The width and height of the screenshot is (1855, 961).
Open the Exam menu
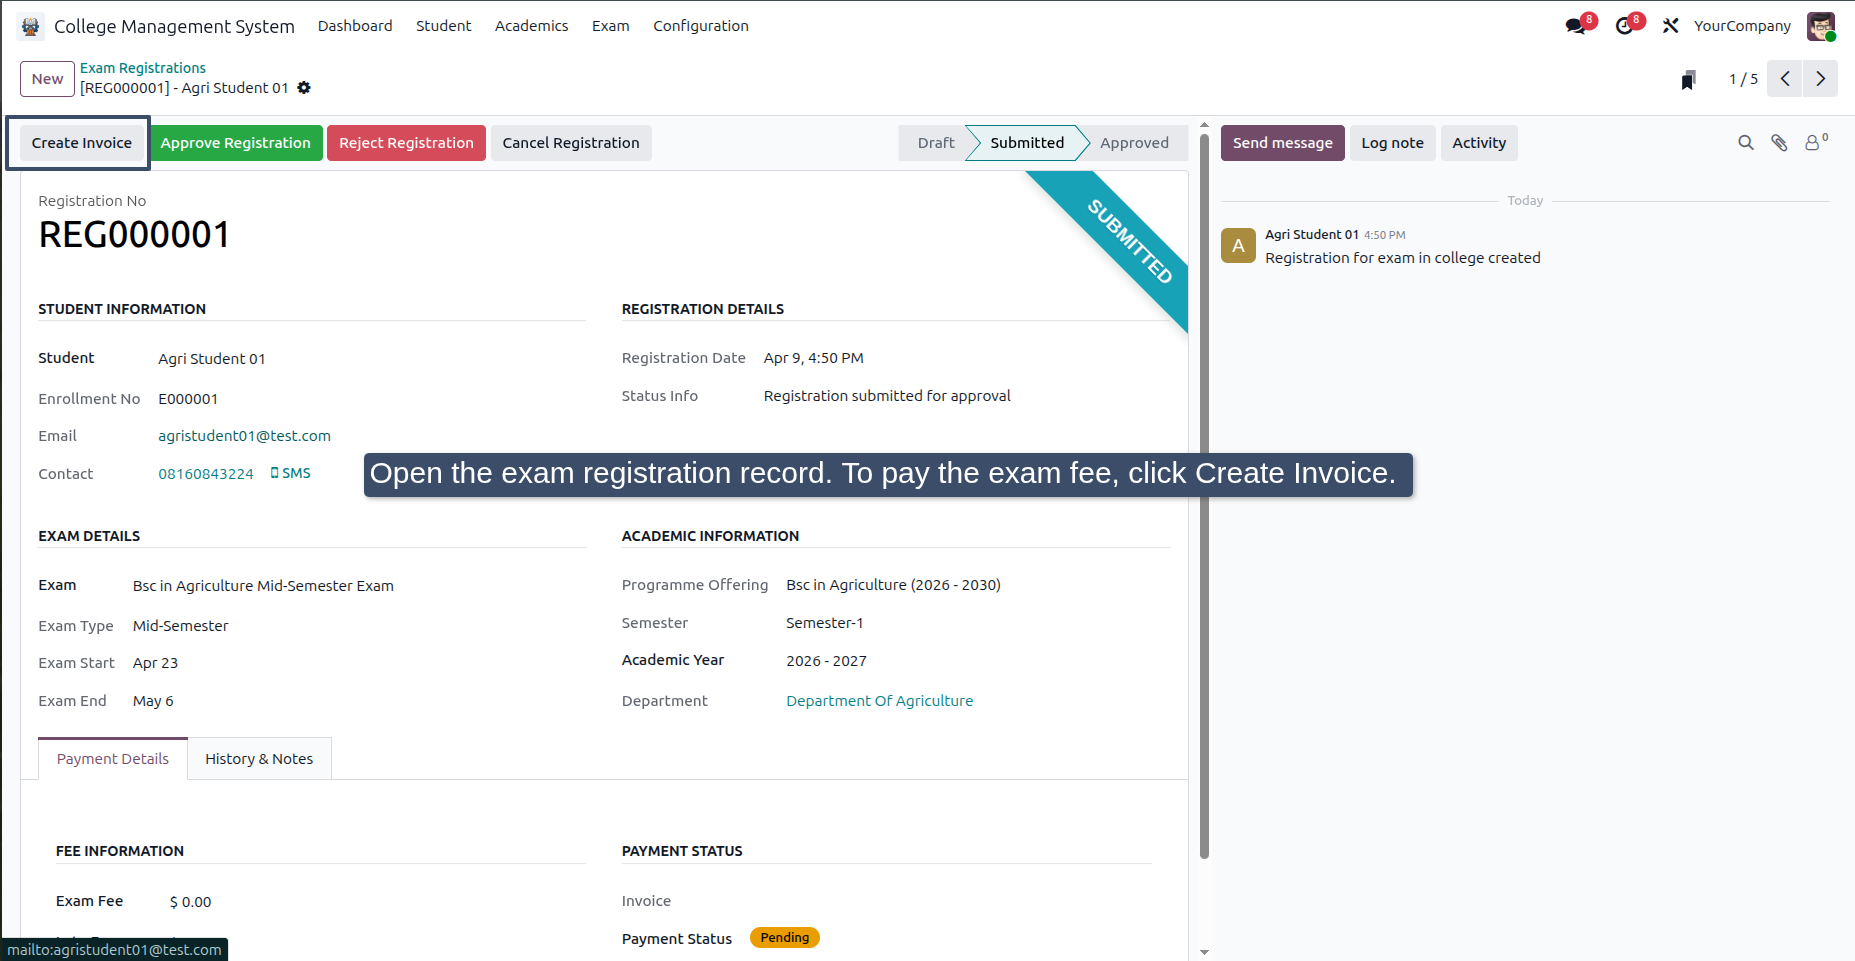coord(610,26)
